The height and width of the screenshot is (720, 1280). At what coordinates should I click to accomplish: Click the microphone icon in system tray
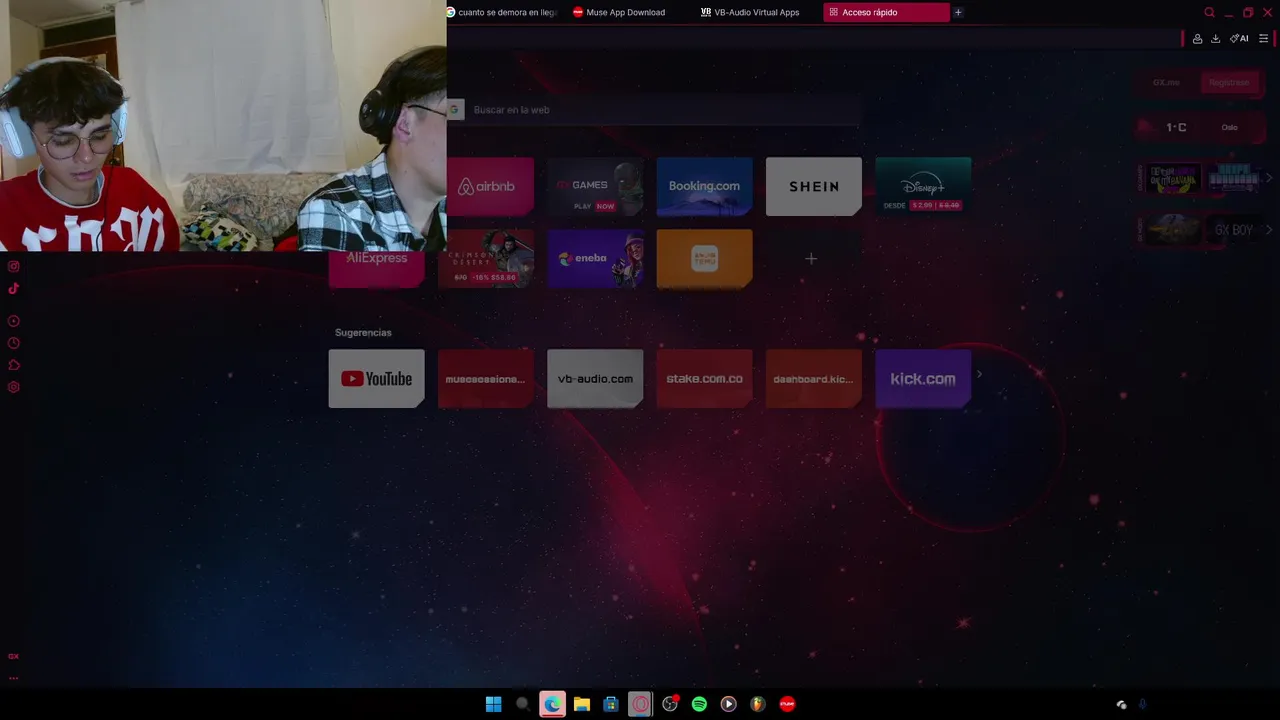(x=1142, y=704)
